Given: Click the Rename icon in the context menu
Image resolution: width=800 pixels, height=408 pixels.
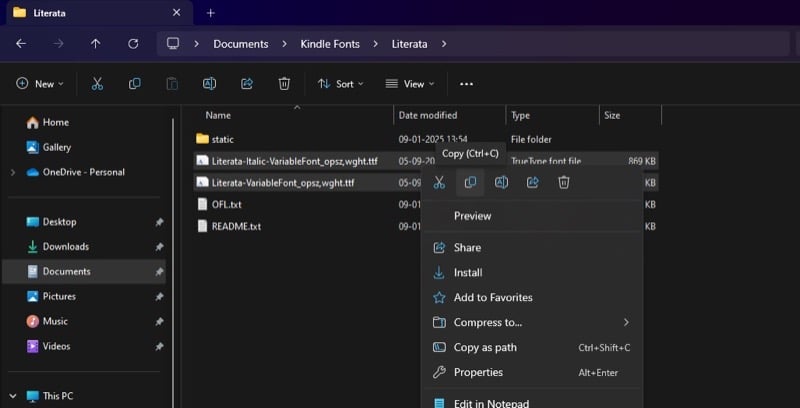Looking at the screenshot, I should (x=501, y=182).
